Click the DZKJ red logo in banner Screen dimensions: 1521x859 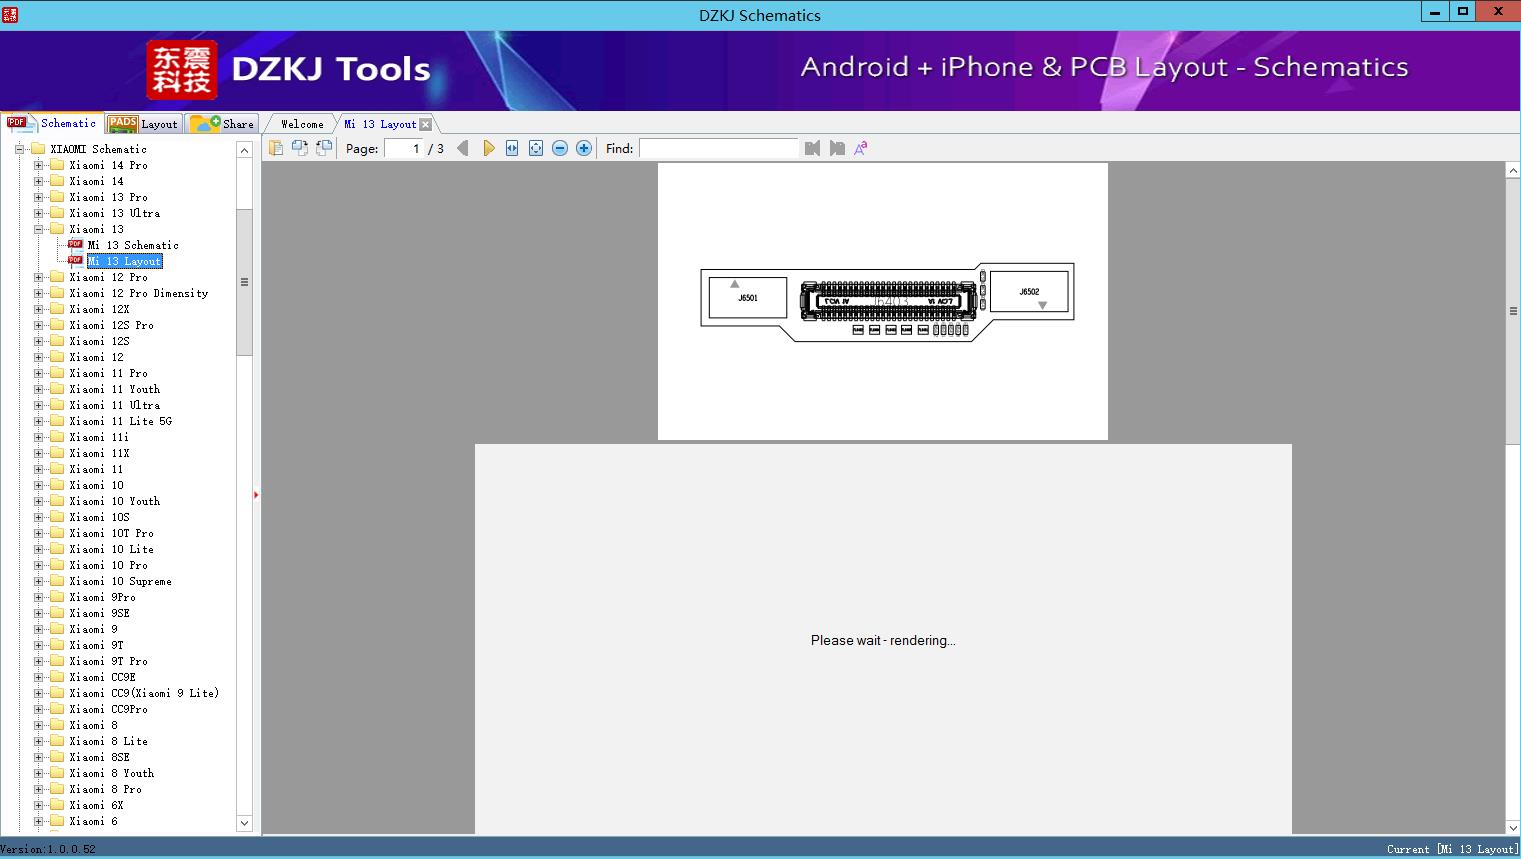click(181, 70)
